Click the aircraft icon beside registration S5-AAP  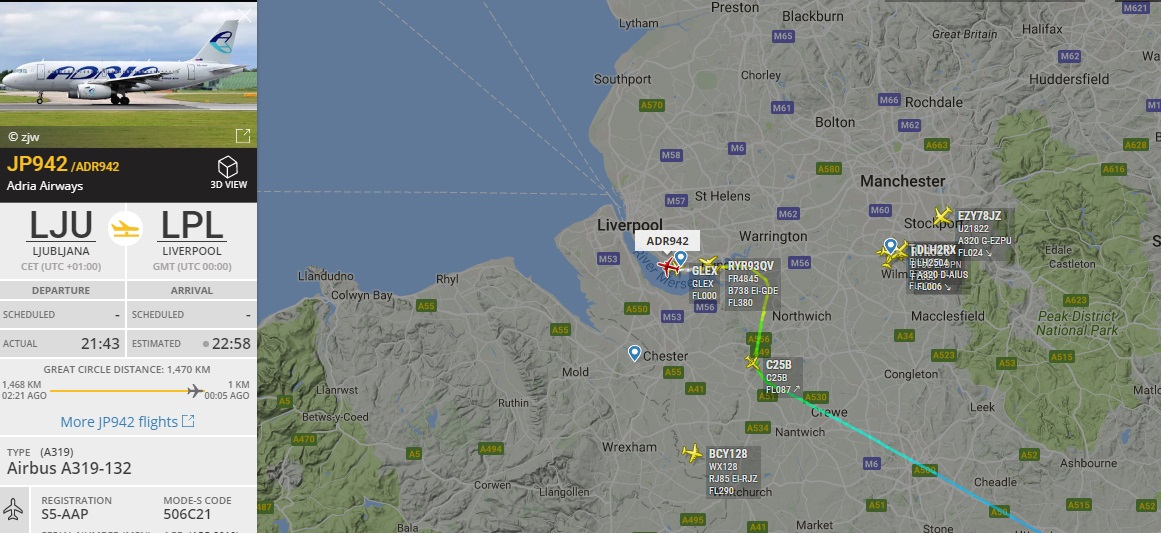13,509
